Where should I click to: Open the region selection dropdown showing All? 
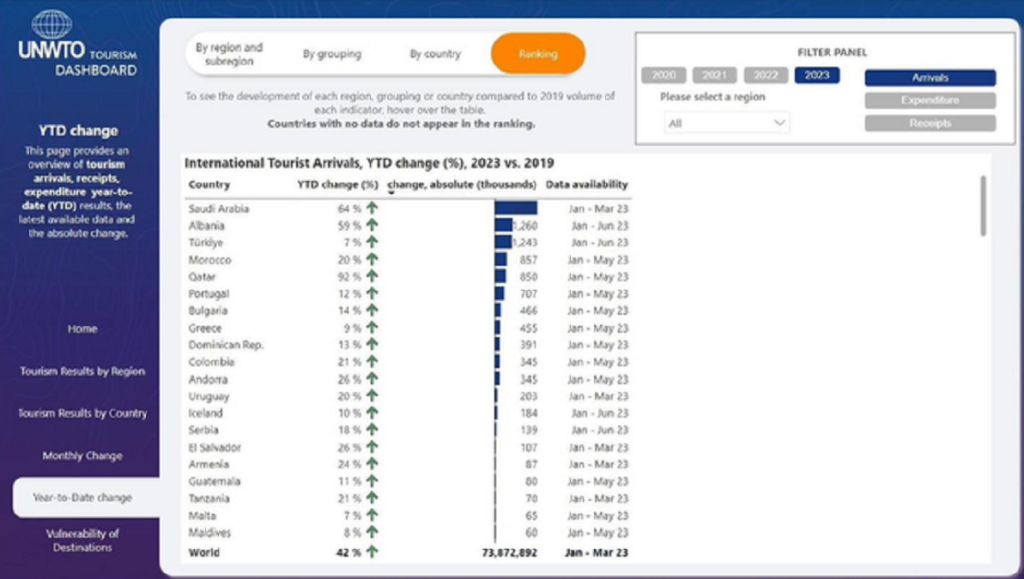tap(726, 123)
